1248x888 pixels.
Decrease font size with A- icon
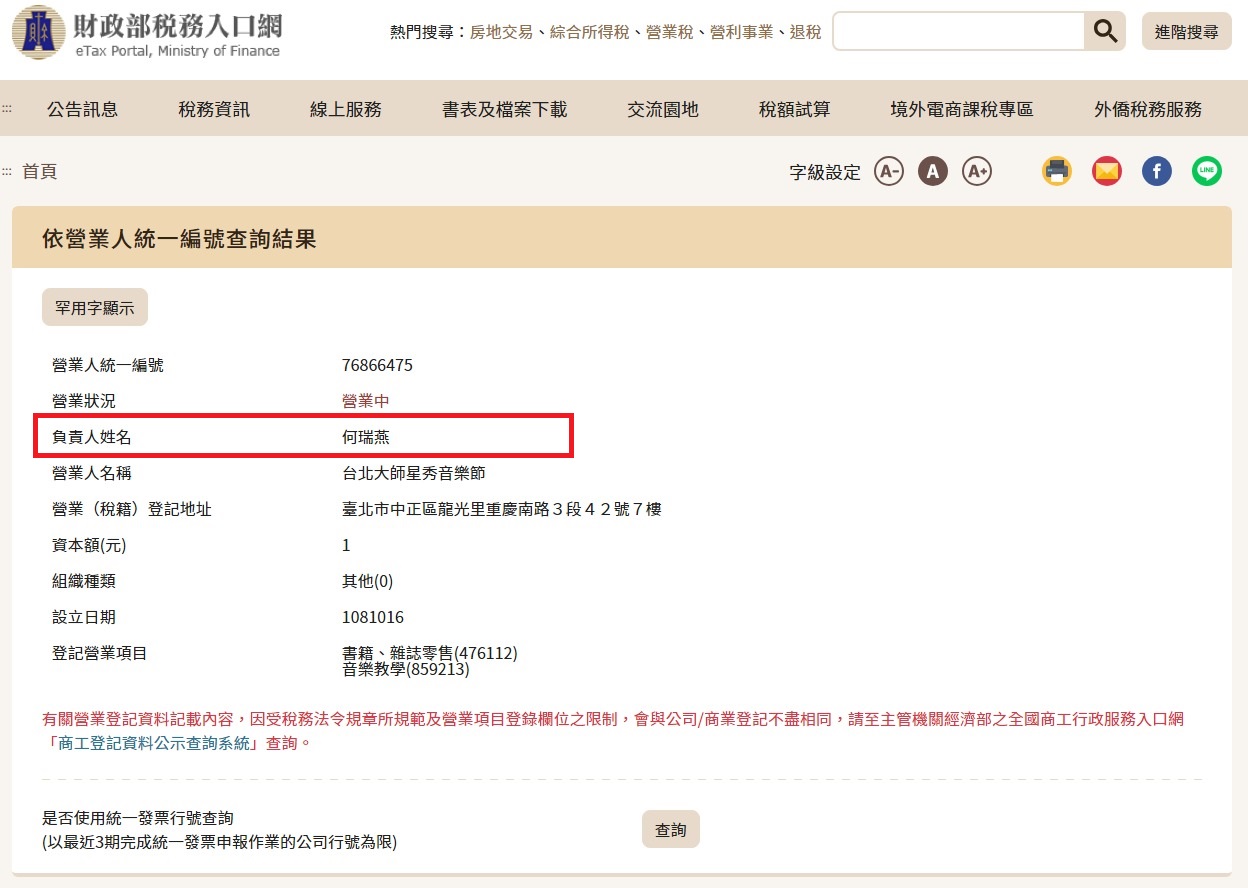[888, 171]
